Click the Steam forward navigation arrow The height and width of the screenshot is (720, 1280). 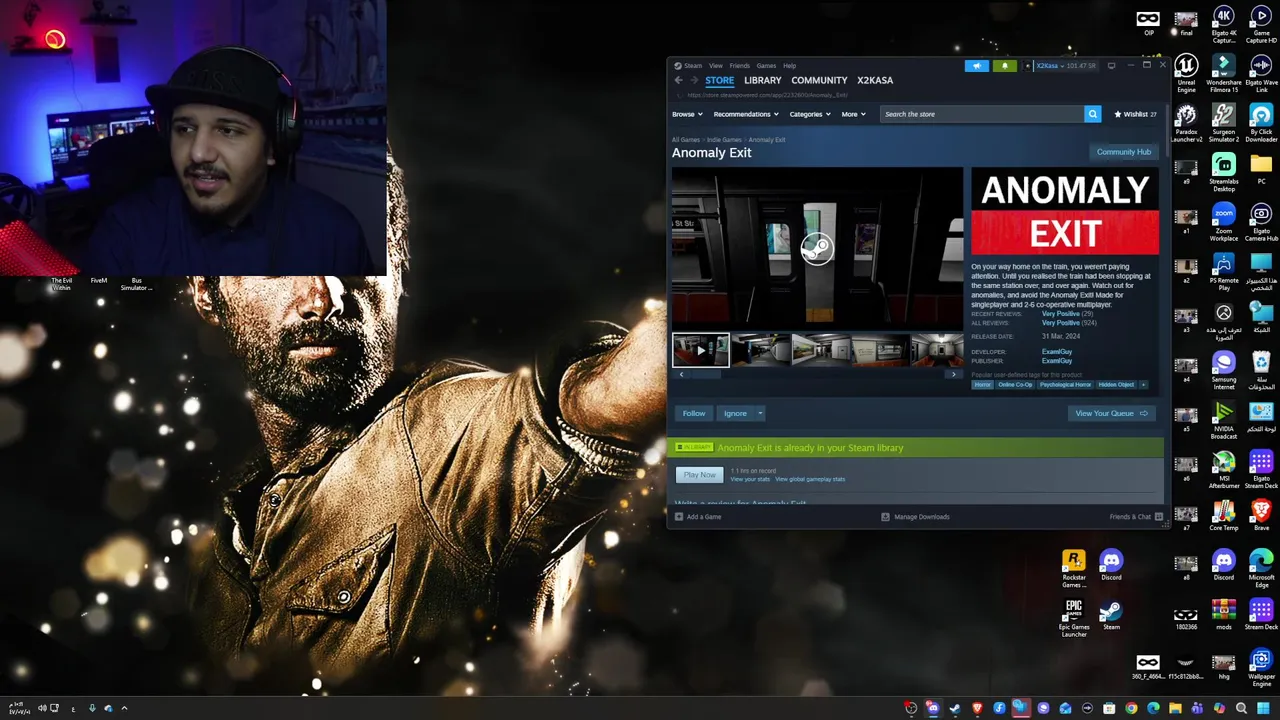tap(694, 80)
